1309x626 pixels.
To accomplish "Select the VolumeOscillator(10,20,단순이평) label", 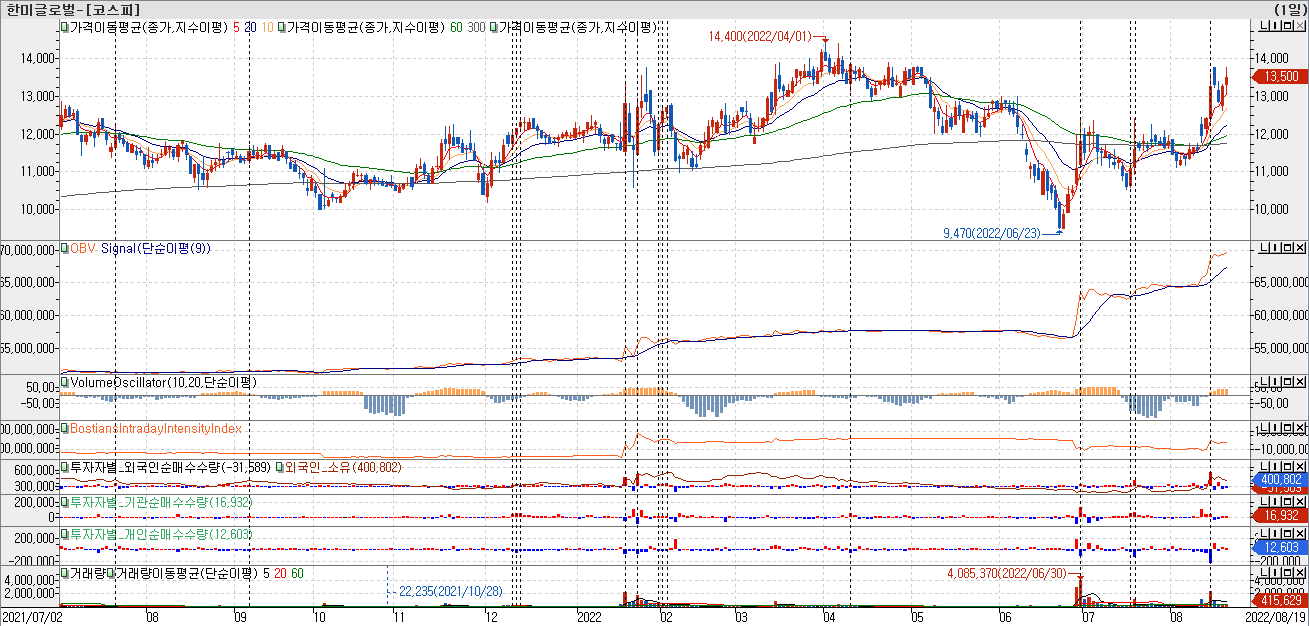I will [163, 381].
